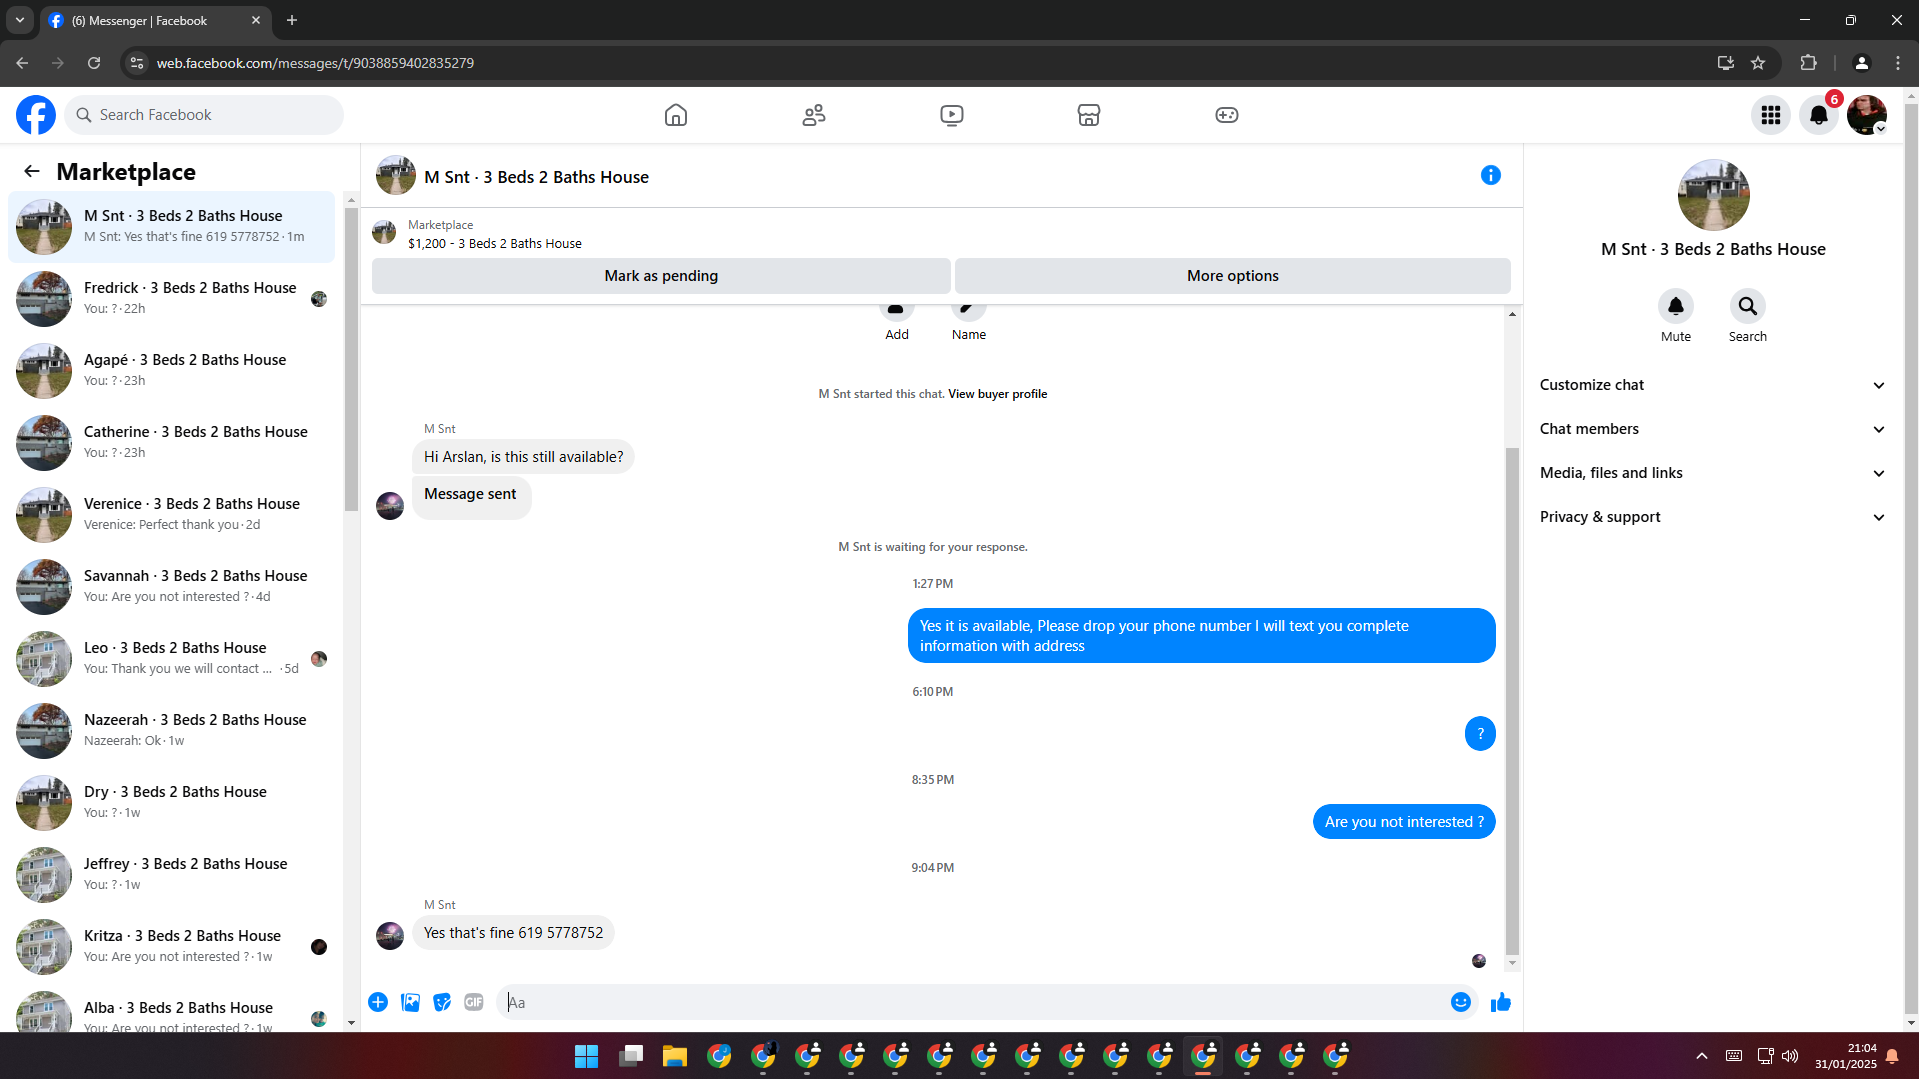
Task: Expand the Privacy & support section
Action: 1712,517
